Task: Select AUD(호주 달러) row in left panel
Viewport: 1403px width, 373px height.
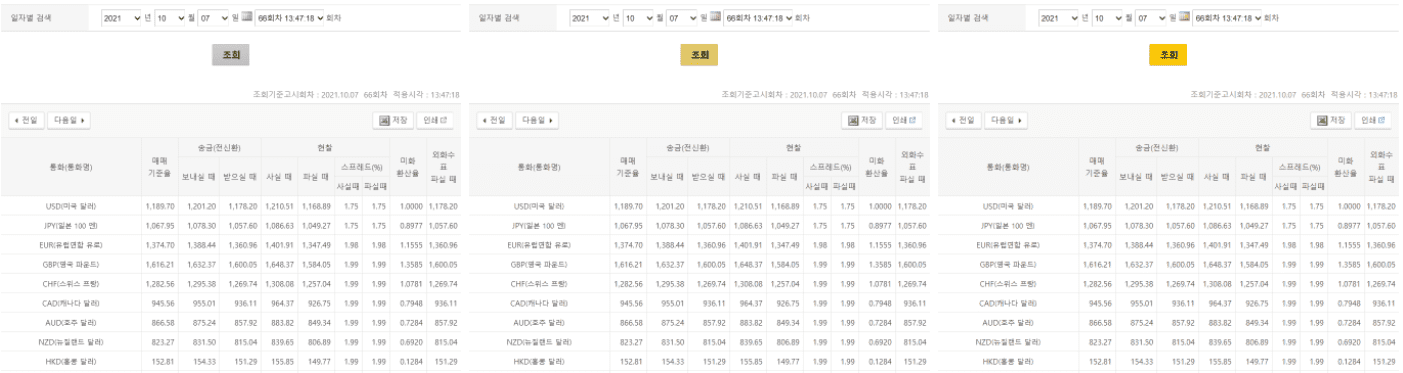Action: (230, 323)
